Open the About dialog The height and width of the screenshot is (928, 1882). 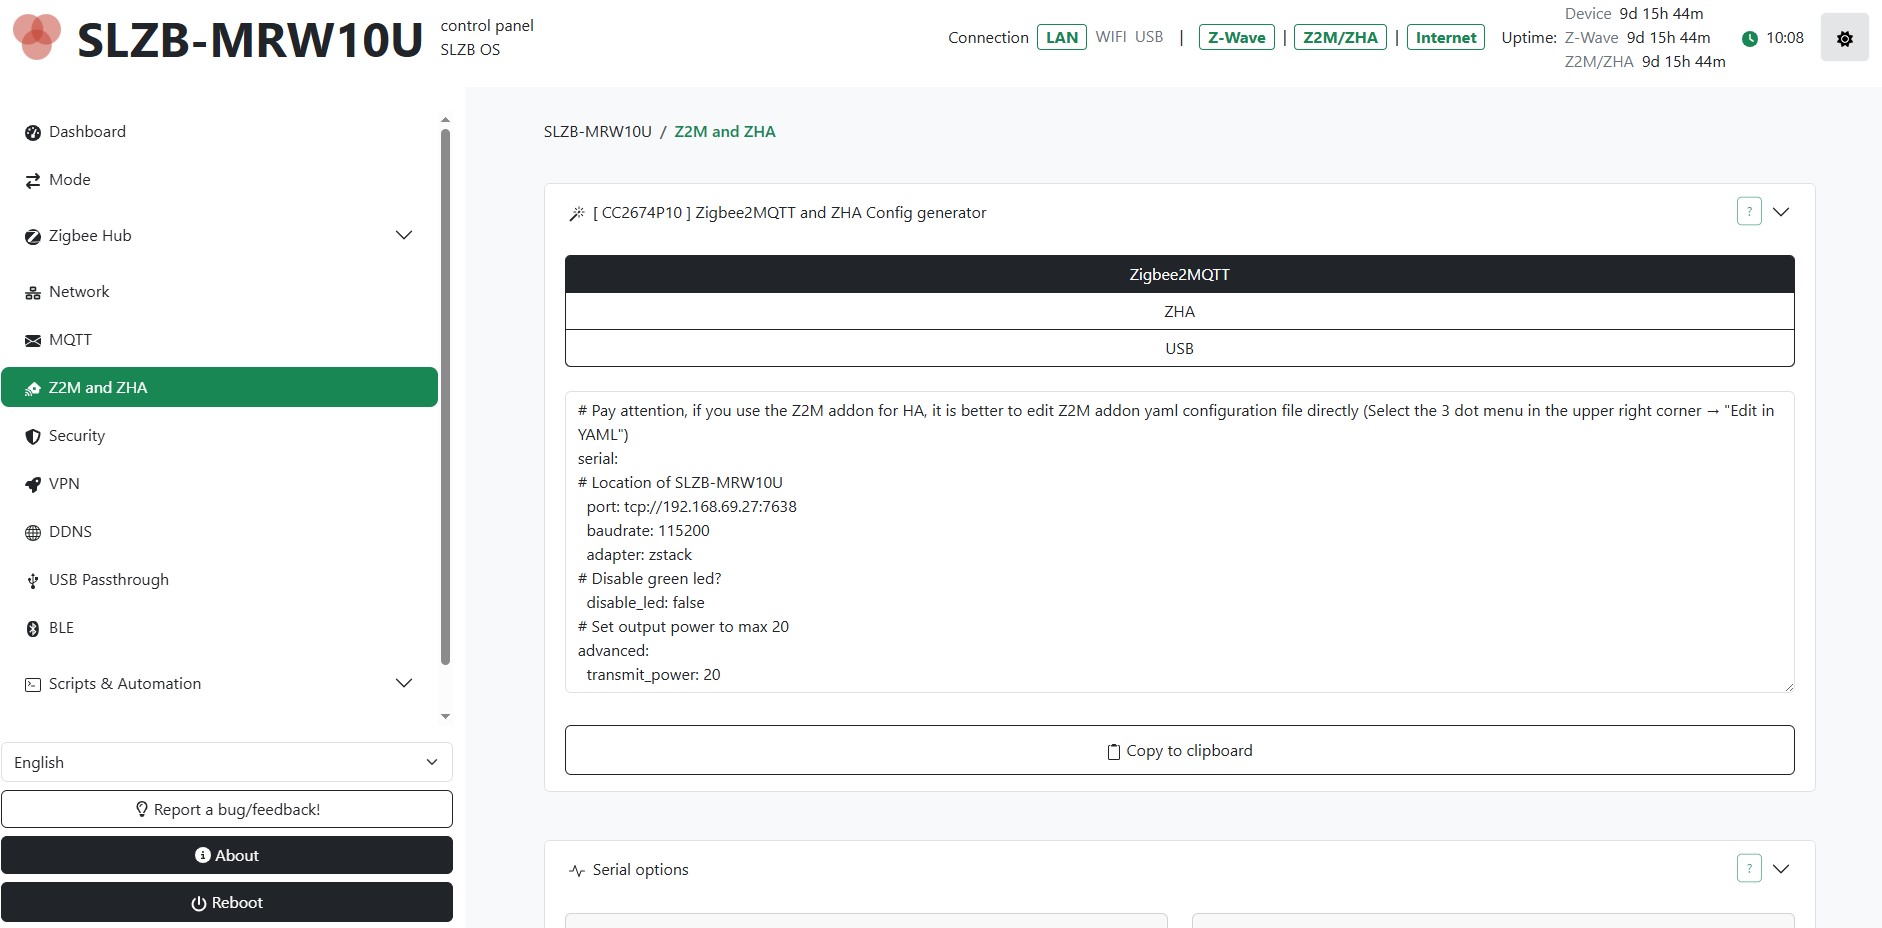227,855
